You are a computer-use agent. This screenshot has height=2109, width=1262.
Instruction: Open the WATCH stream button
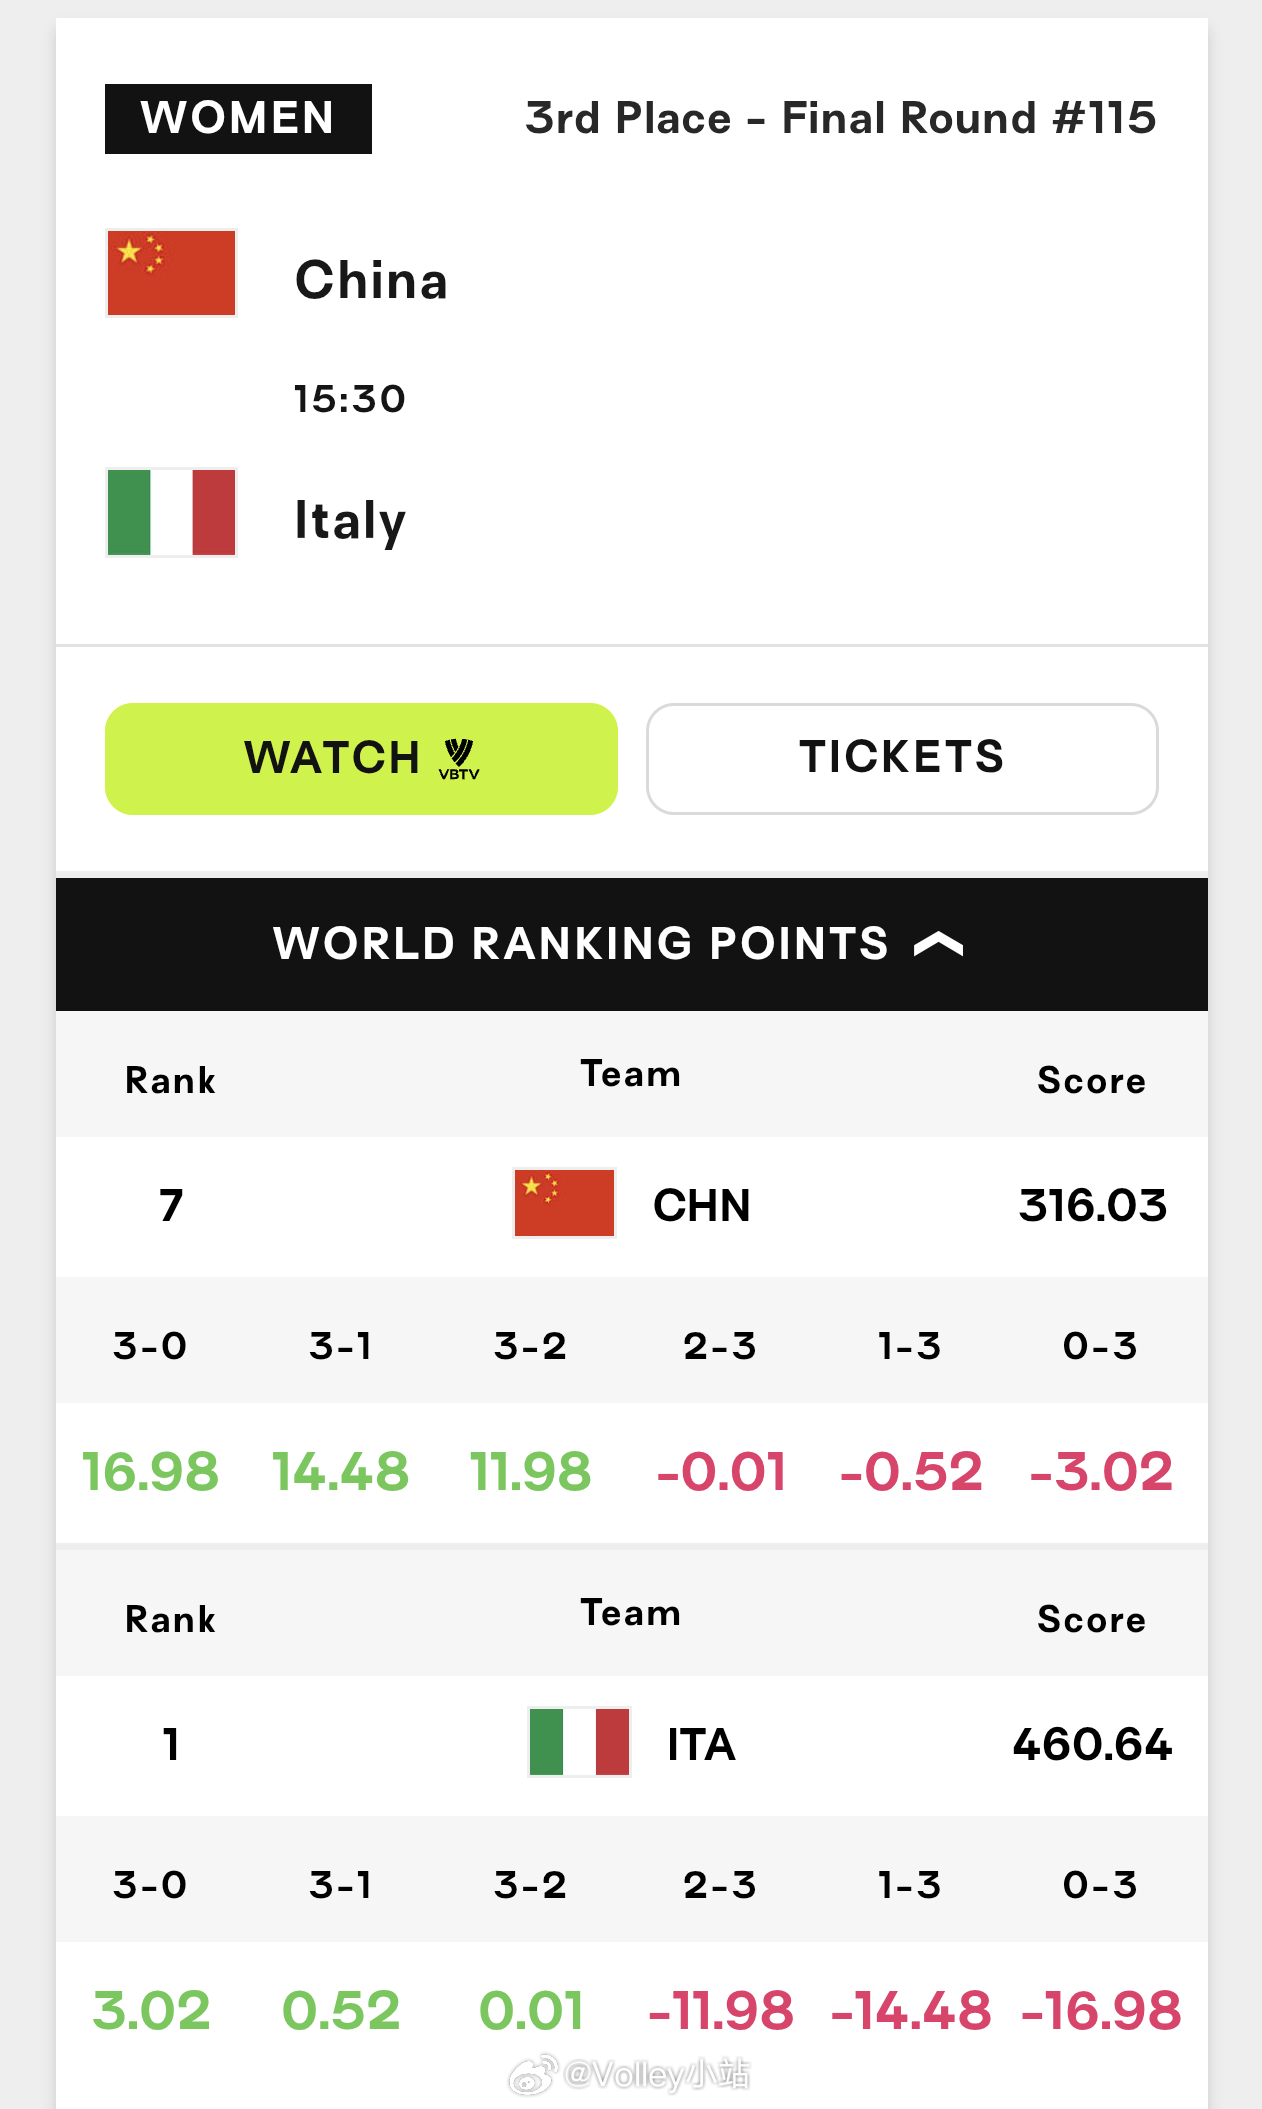point(361,759)
